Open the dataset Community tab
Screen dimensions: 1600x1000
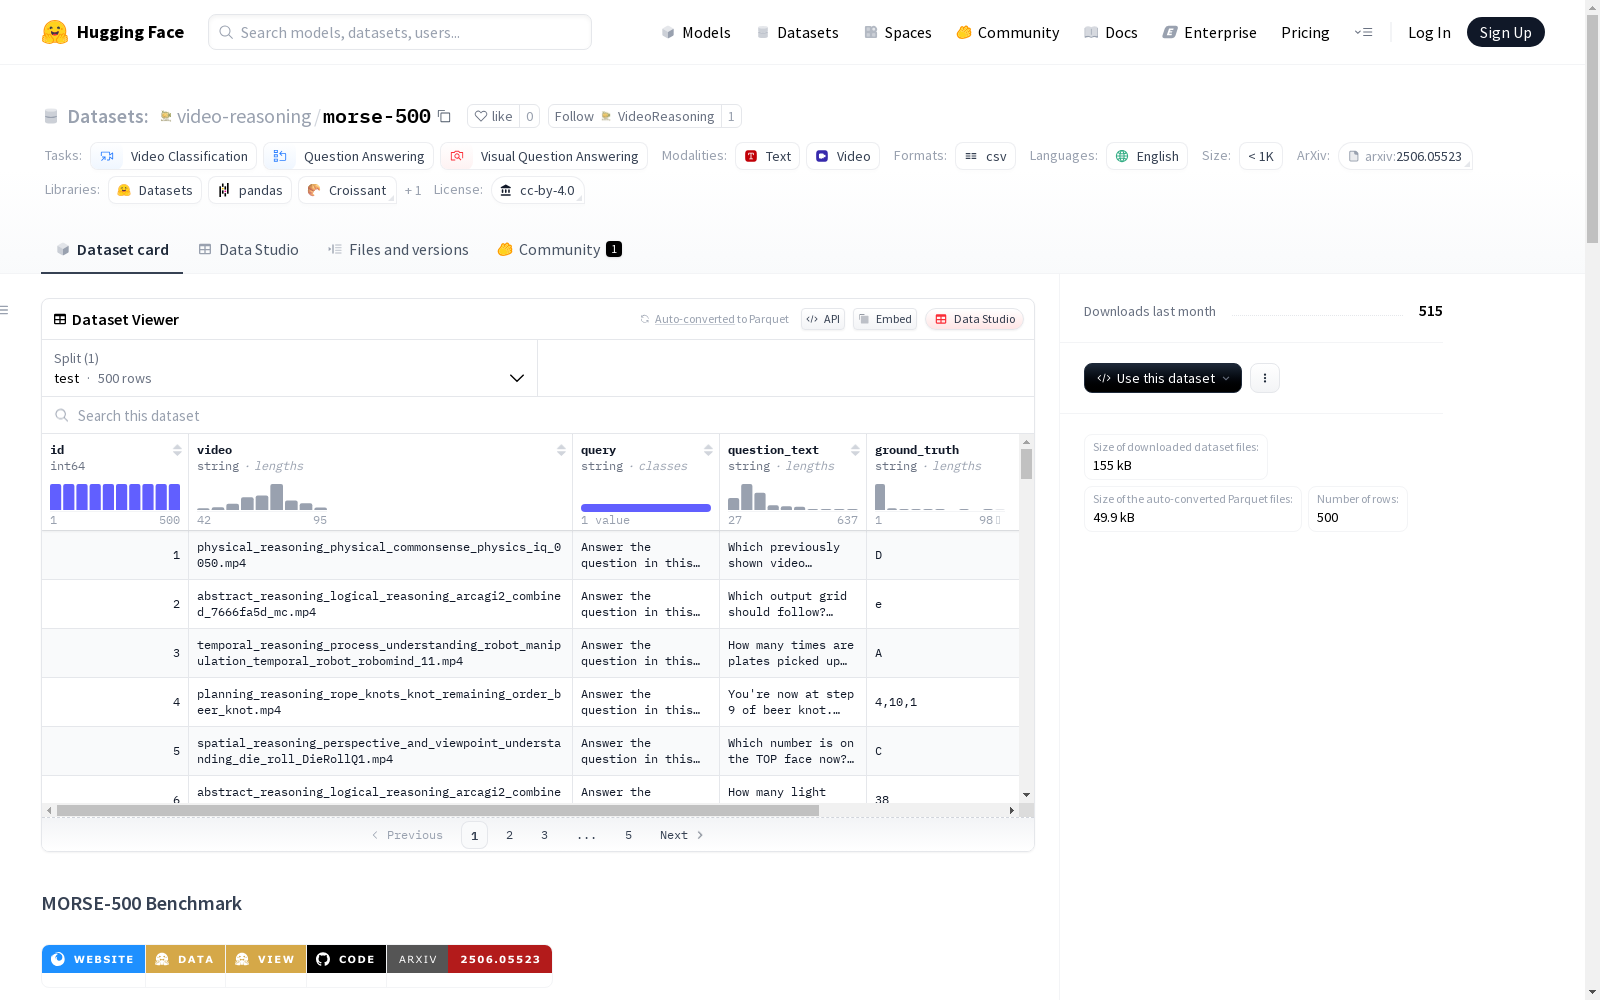pos(559,250)
